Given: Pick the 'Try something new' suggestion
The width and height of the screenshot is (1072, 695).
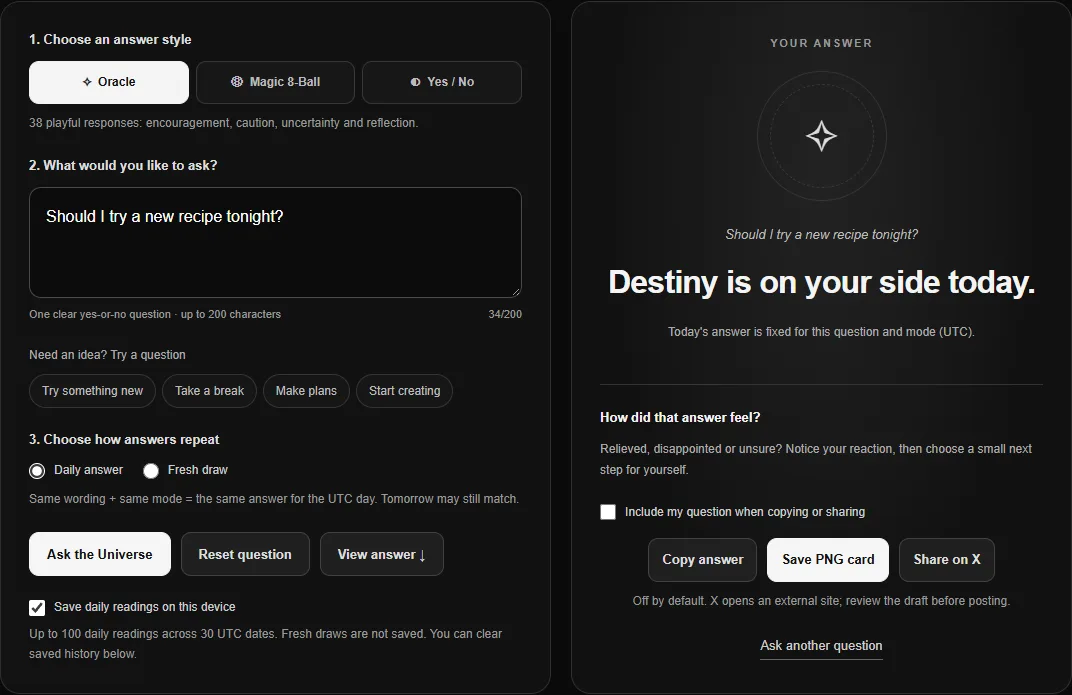Looking at the screenshot, I should click(x=92, y=391).
